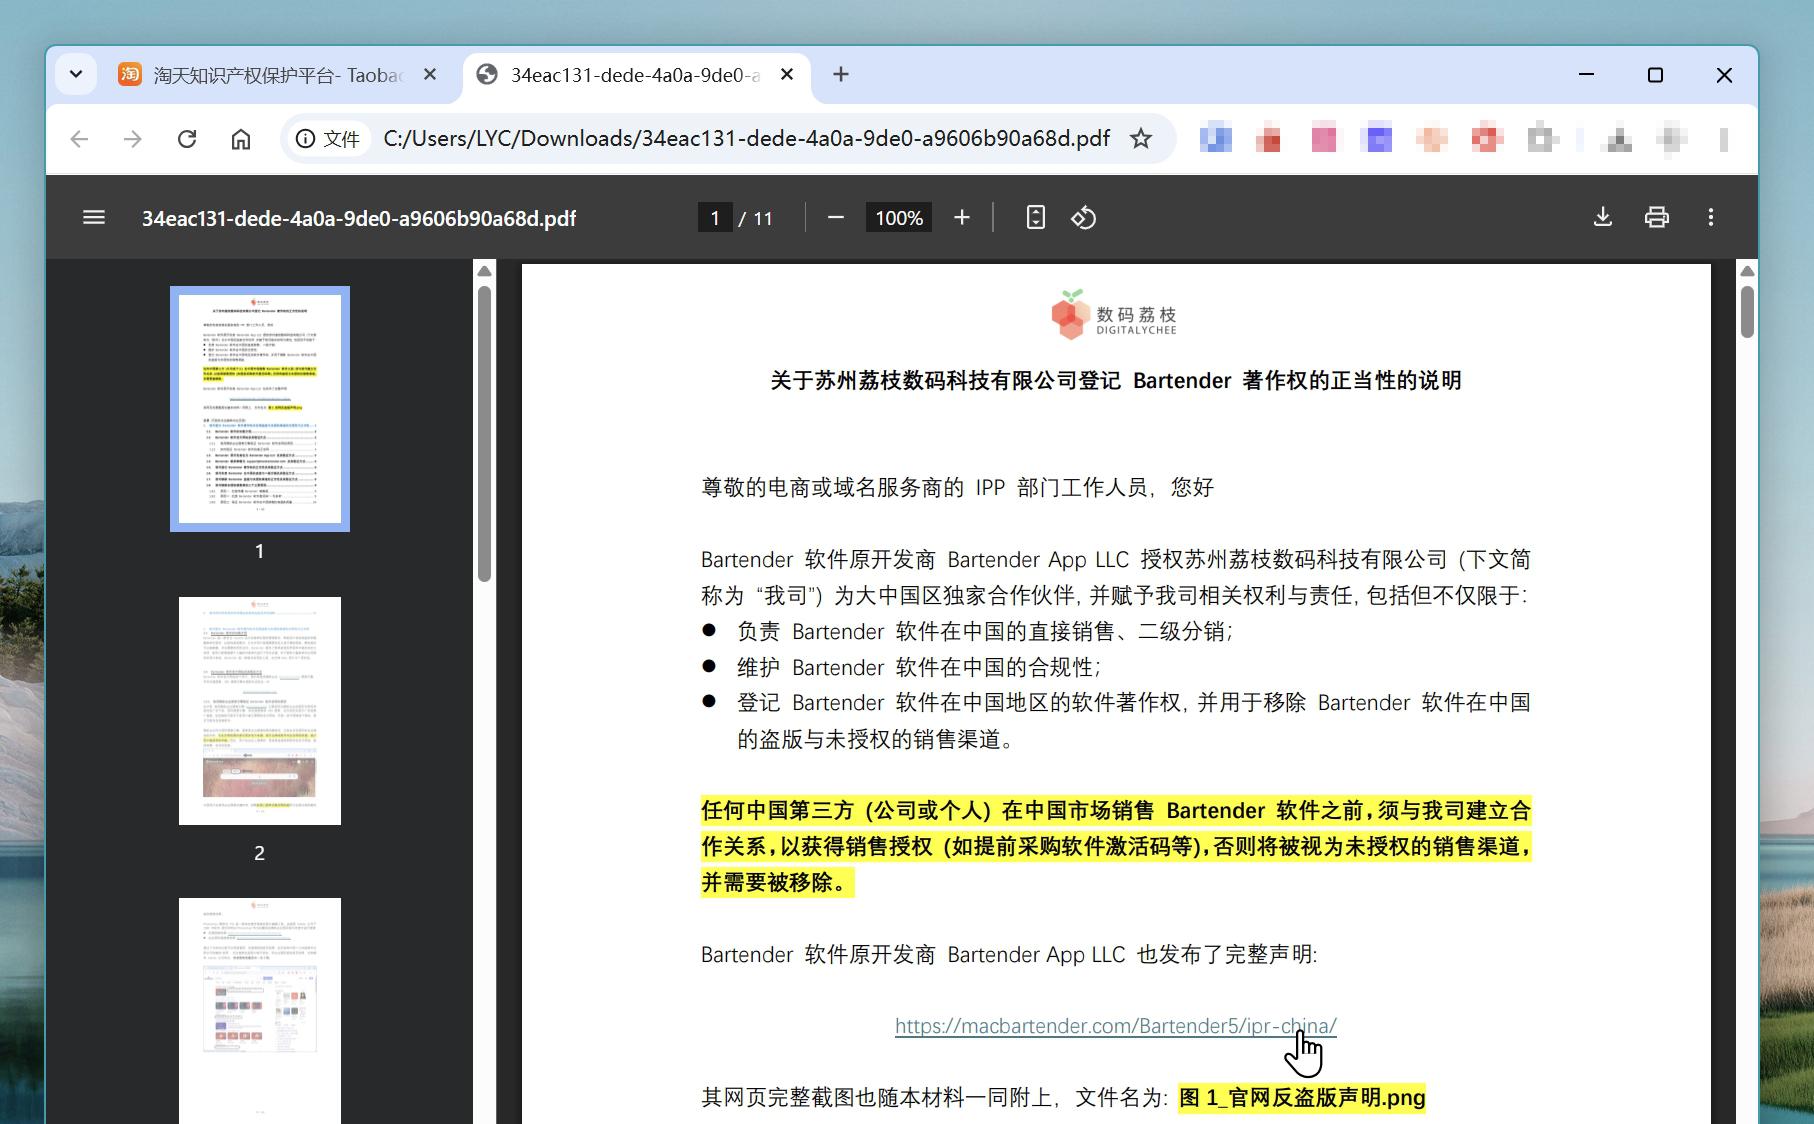Open the PDF viewer more actions menu
This screenshot has width=1814, height=1124.
(x=1711, y=218)
